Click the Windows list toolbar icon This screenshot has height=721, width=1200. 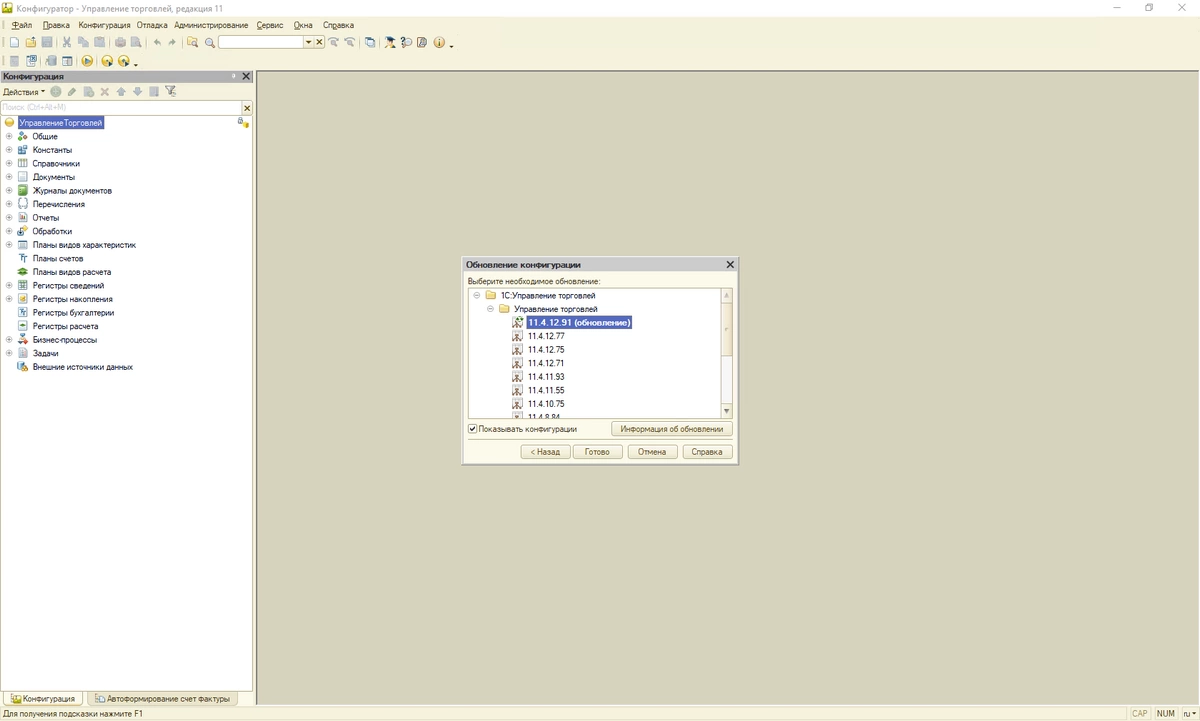coord(370,42)
